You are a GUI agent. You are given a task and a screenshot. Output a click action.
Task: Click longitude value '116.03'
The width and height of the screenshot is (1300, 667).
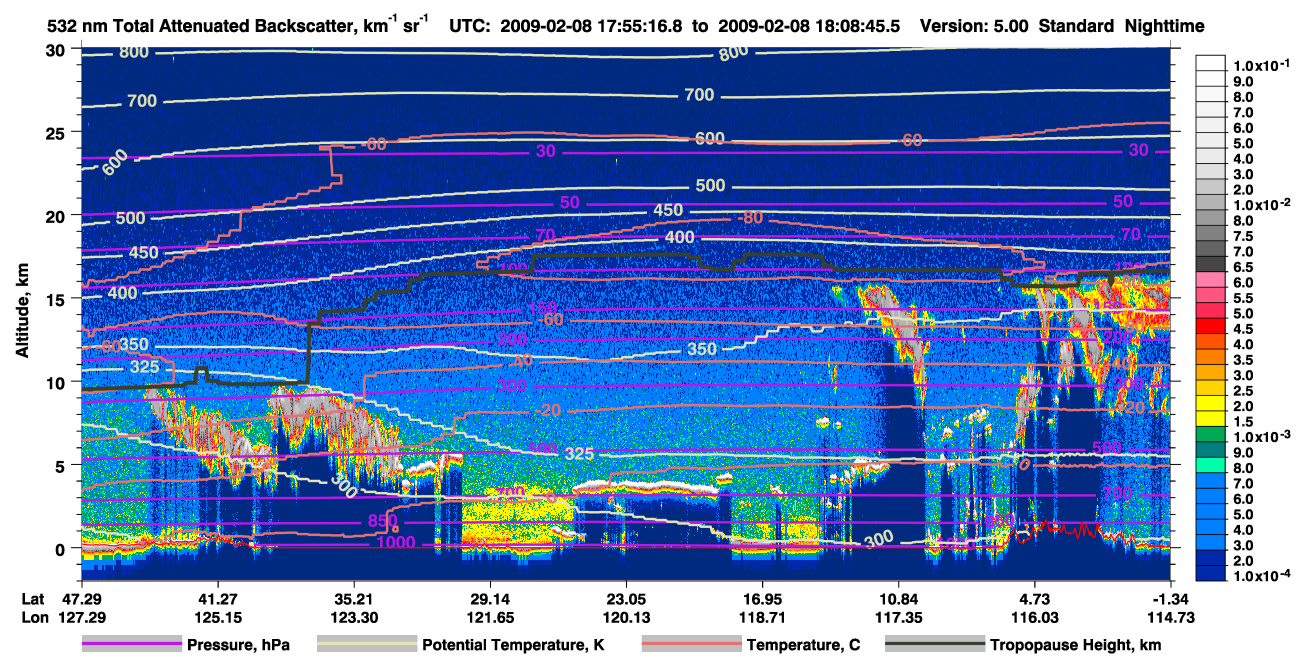[1035, 618]
